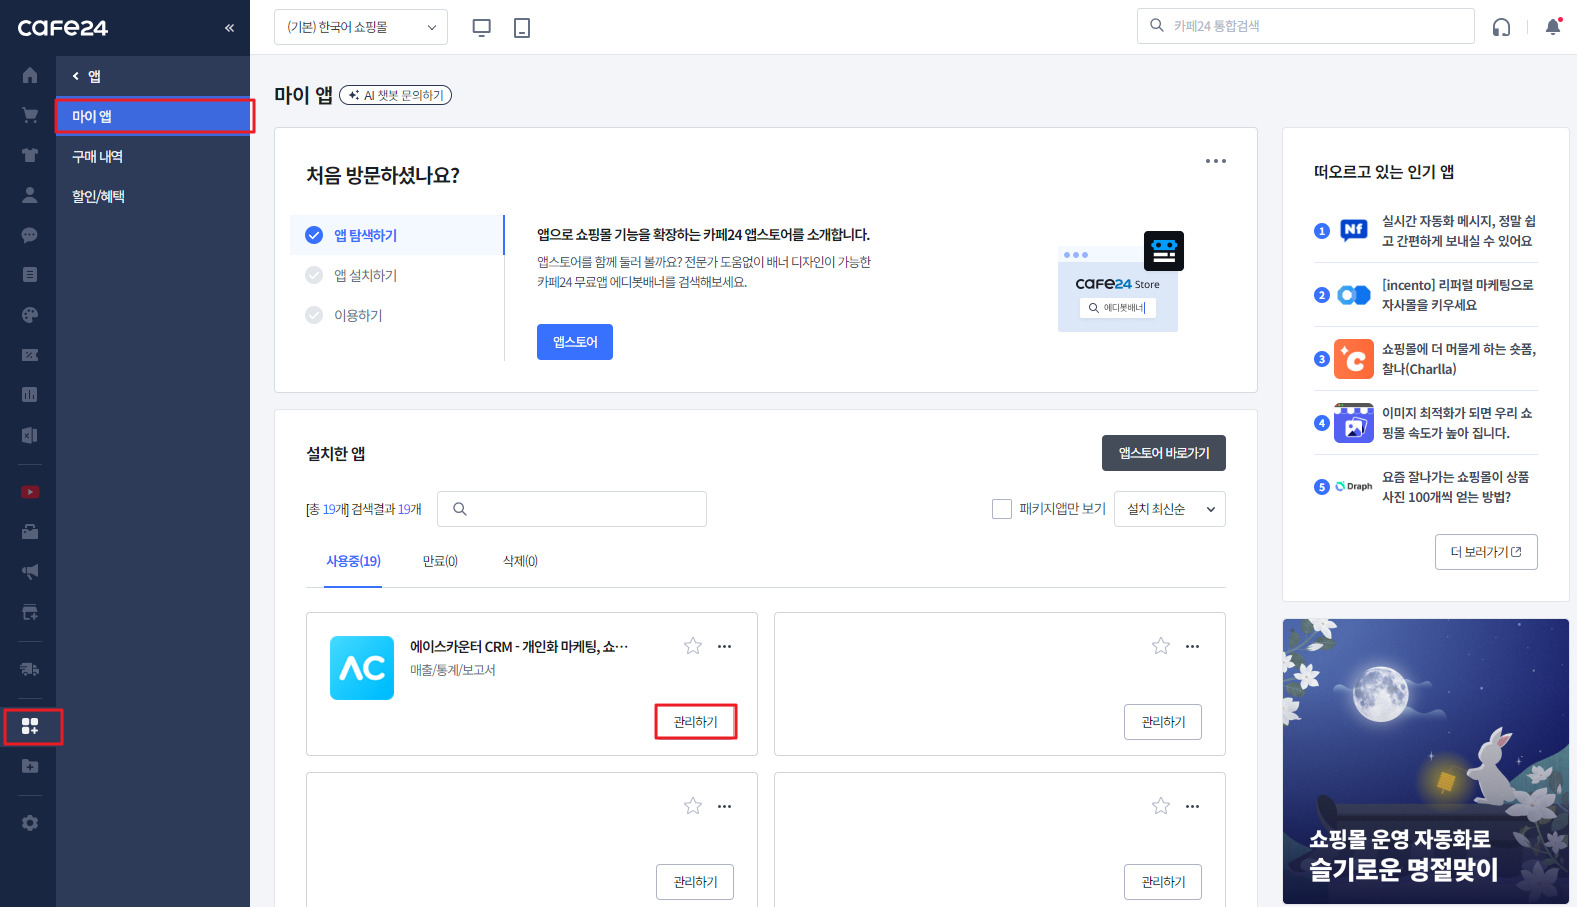Expand the 설치 최신순 sort dropdown

1169,509
